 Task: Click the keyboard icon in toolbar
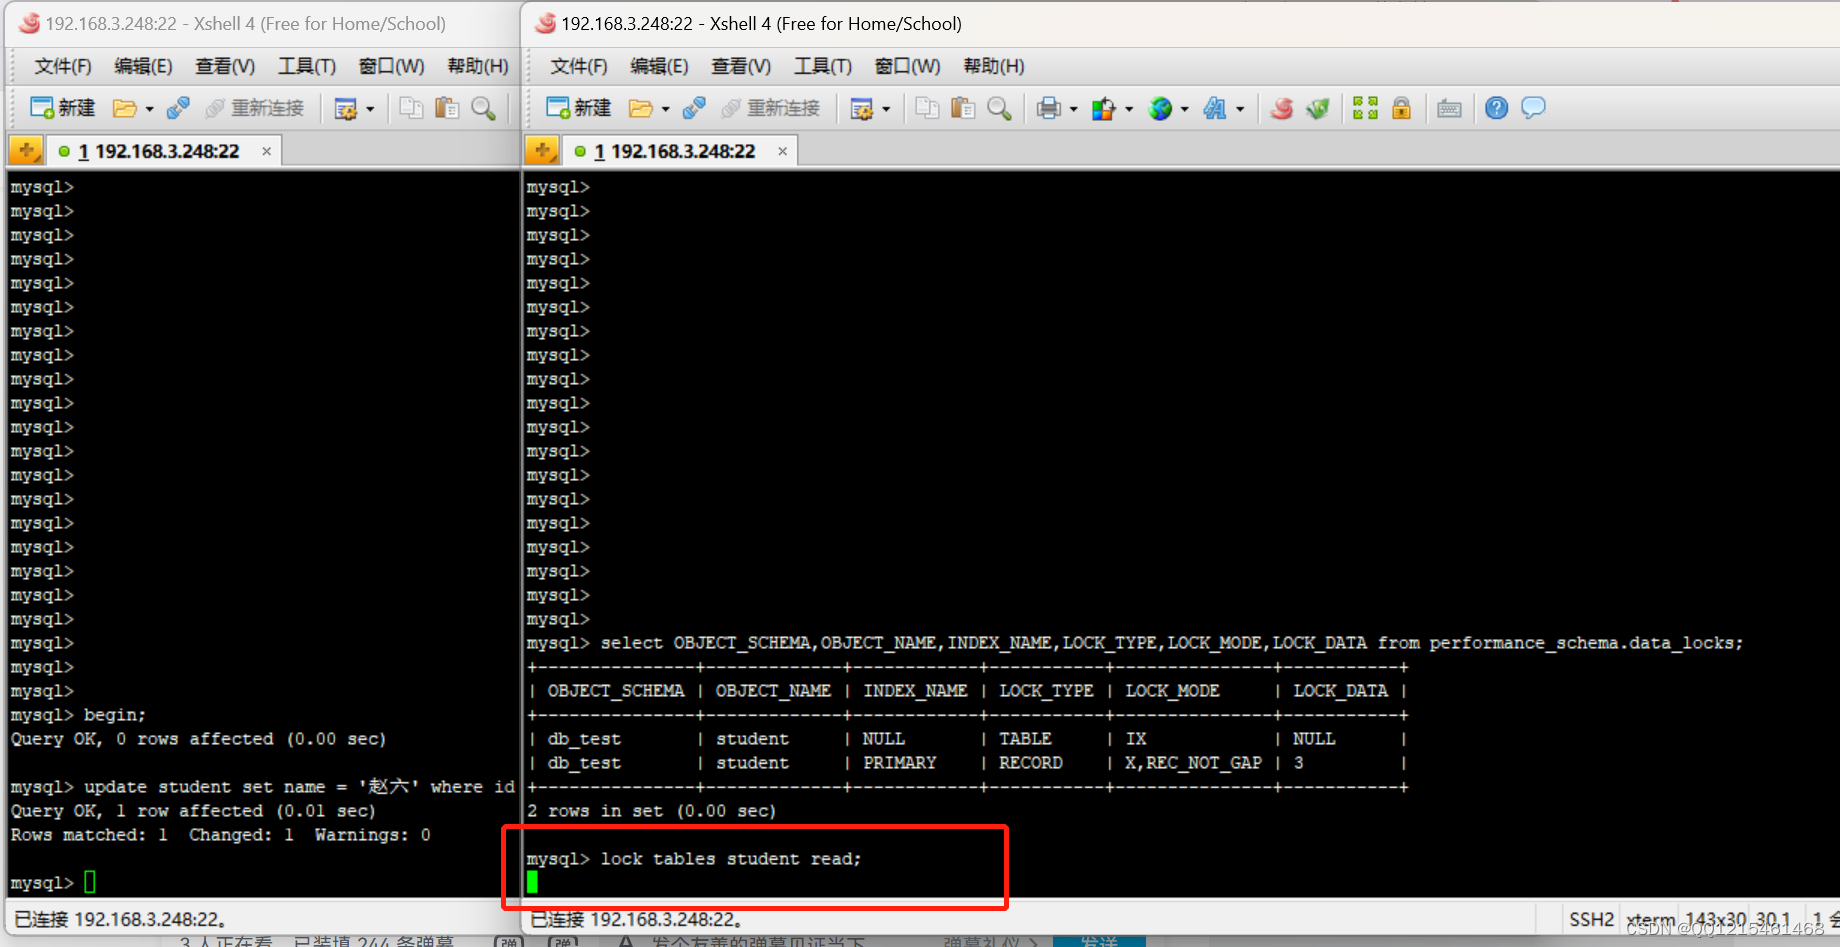coord(1449,109)
